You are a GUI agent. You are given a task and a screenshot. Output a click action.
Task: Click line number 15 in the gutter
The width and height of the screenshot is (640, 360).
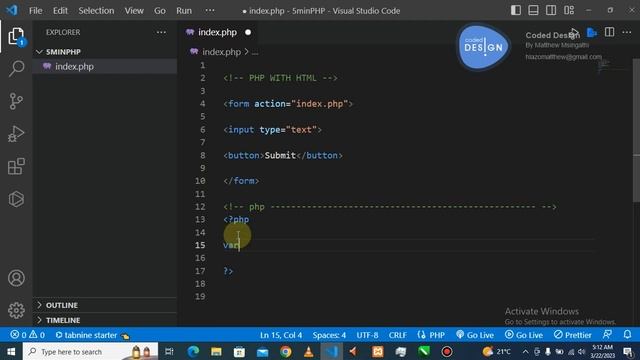point(200,245)
